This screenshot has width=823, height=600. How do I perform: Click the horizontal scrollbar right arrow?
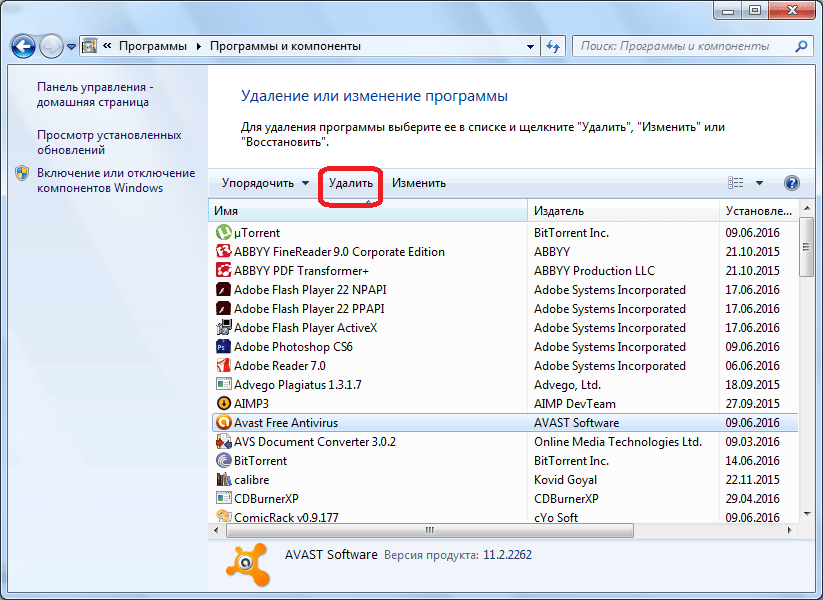(790, 530)
